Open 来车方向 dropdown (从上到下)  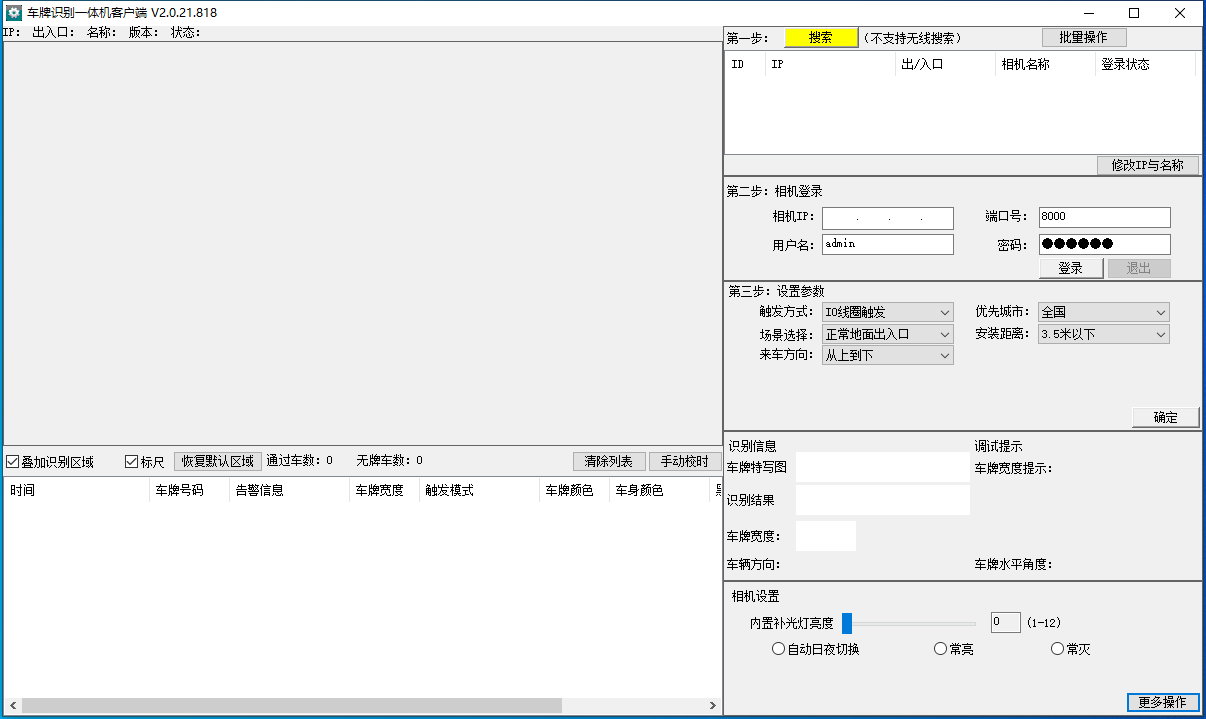click(887, 355)
